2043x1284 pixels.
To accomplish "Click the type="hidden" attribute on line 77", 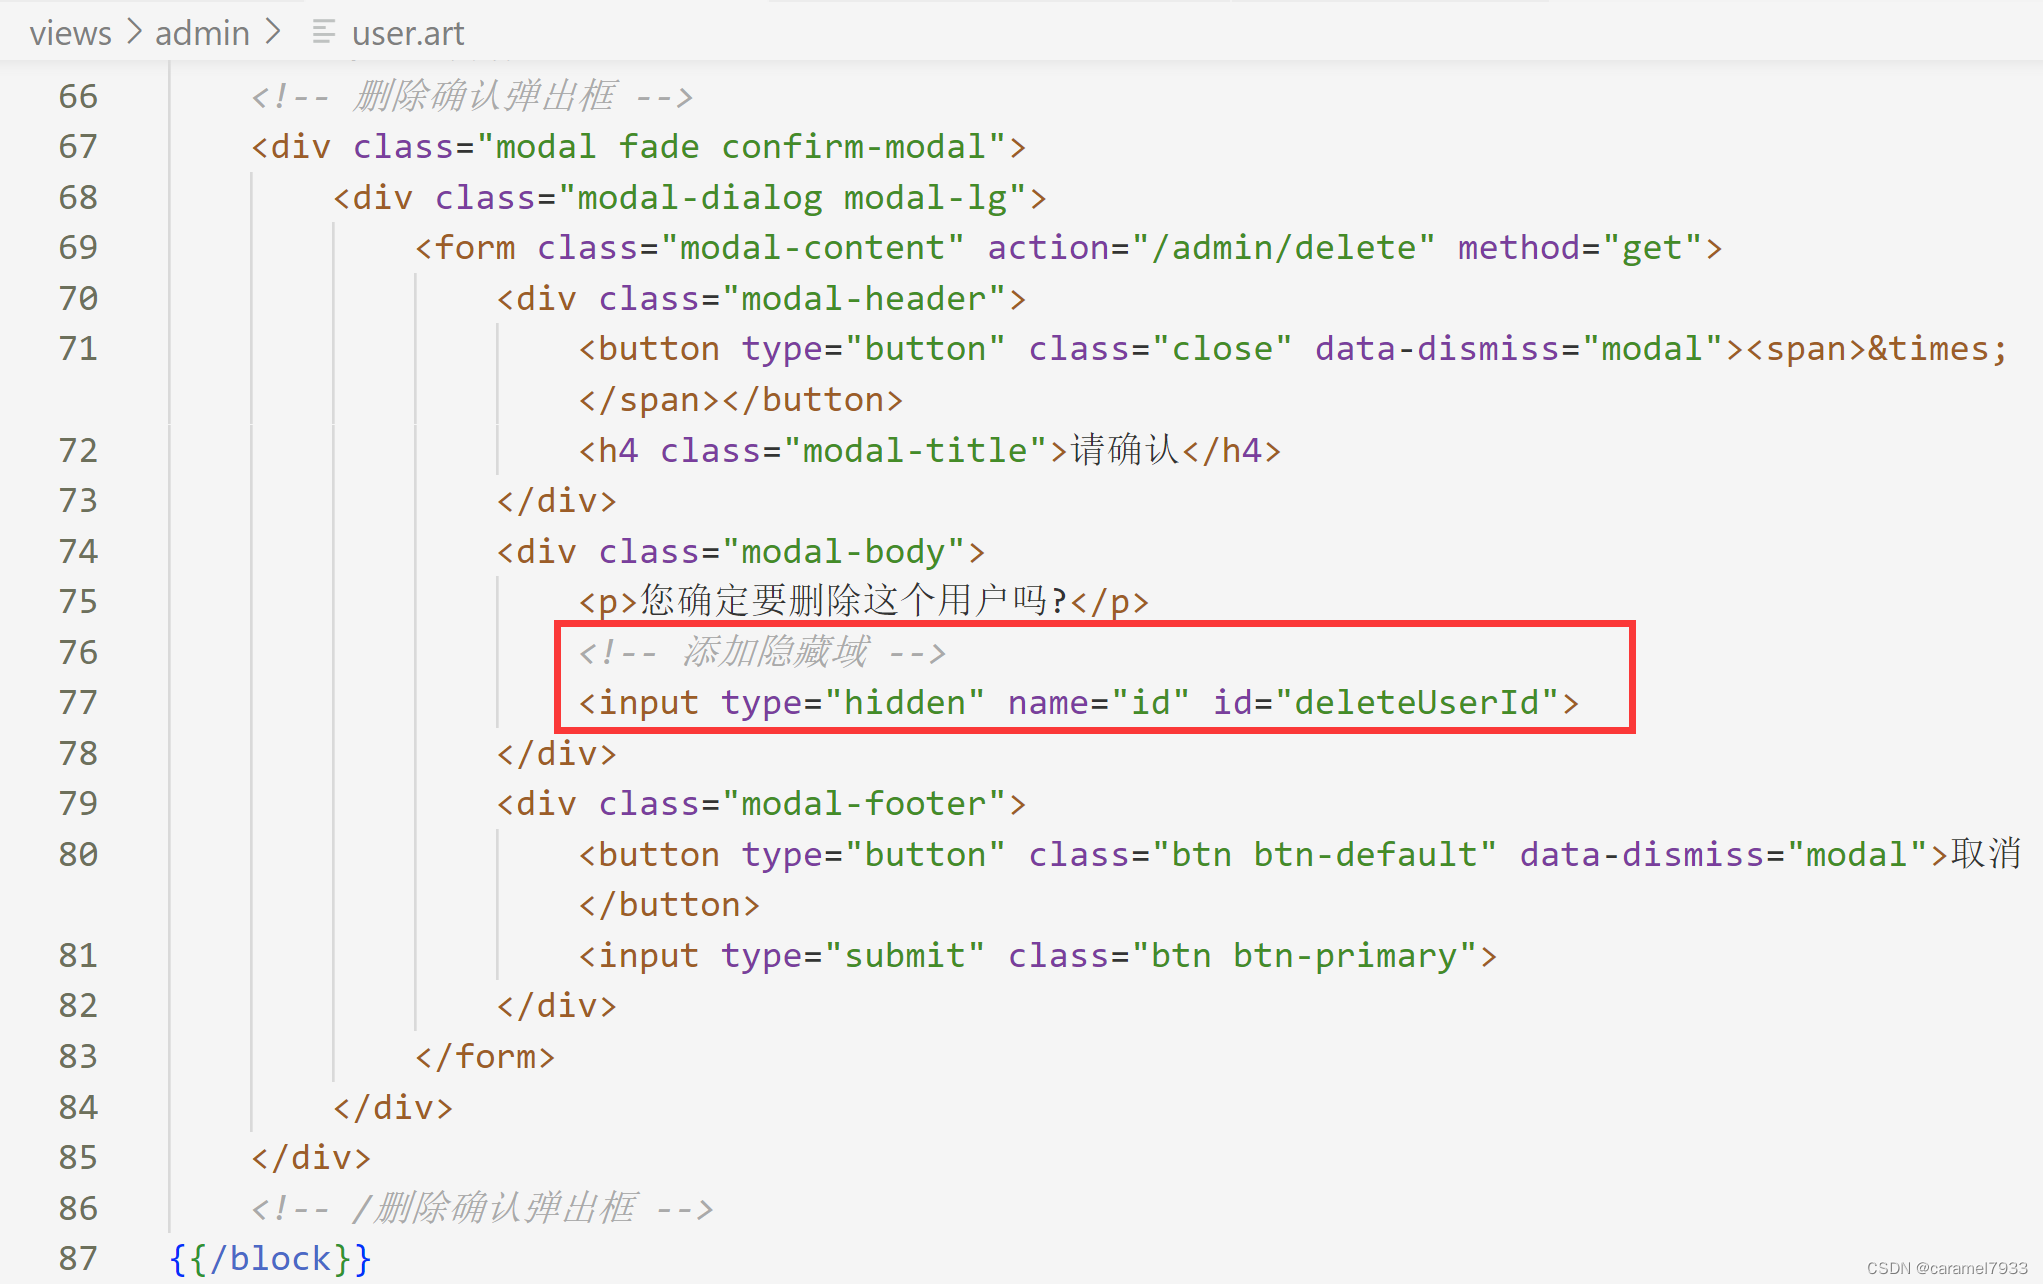I will click(853, 702).
